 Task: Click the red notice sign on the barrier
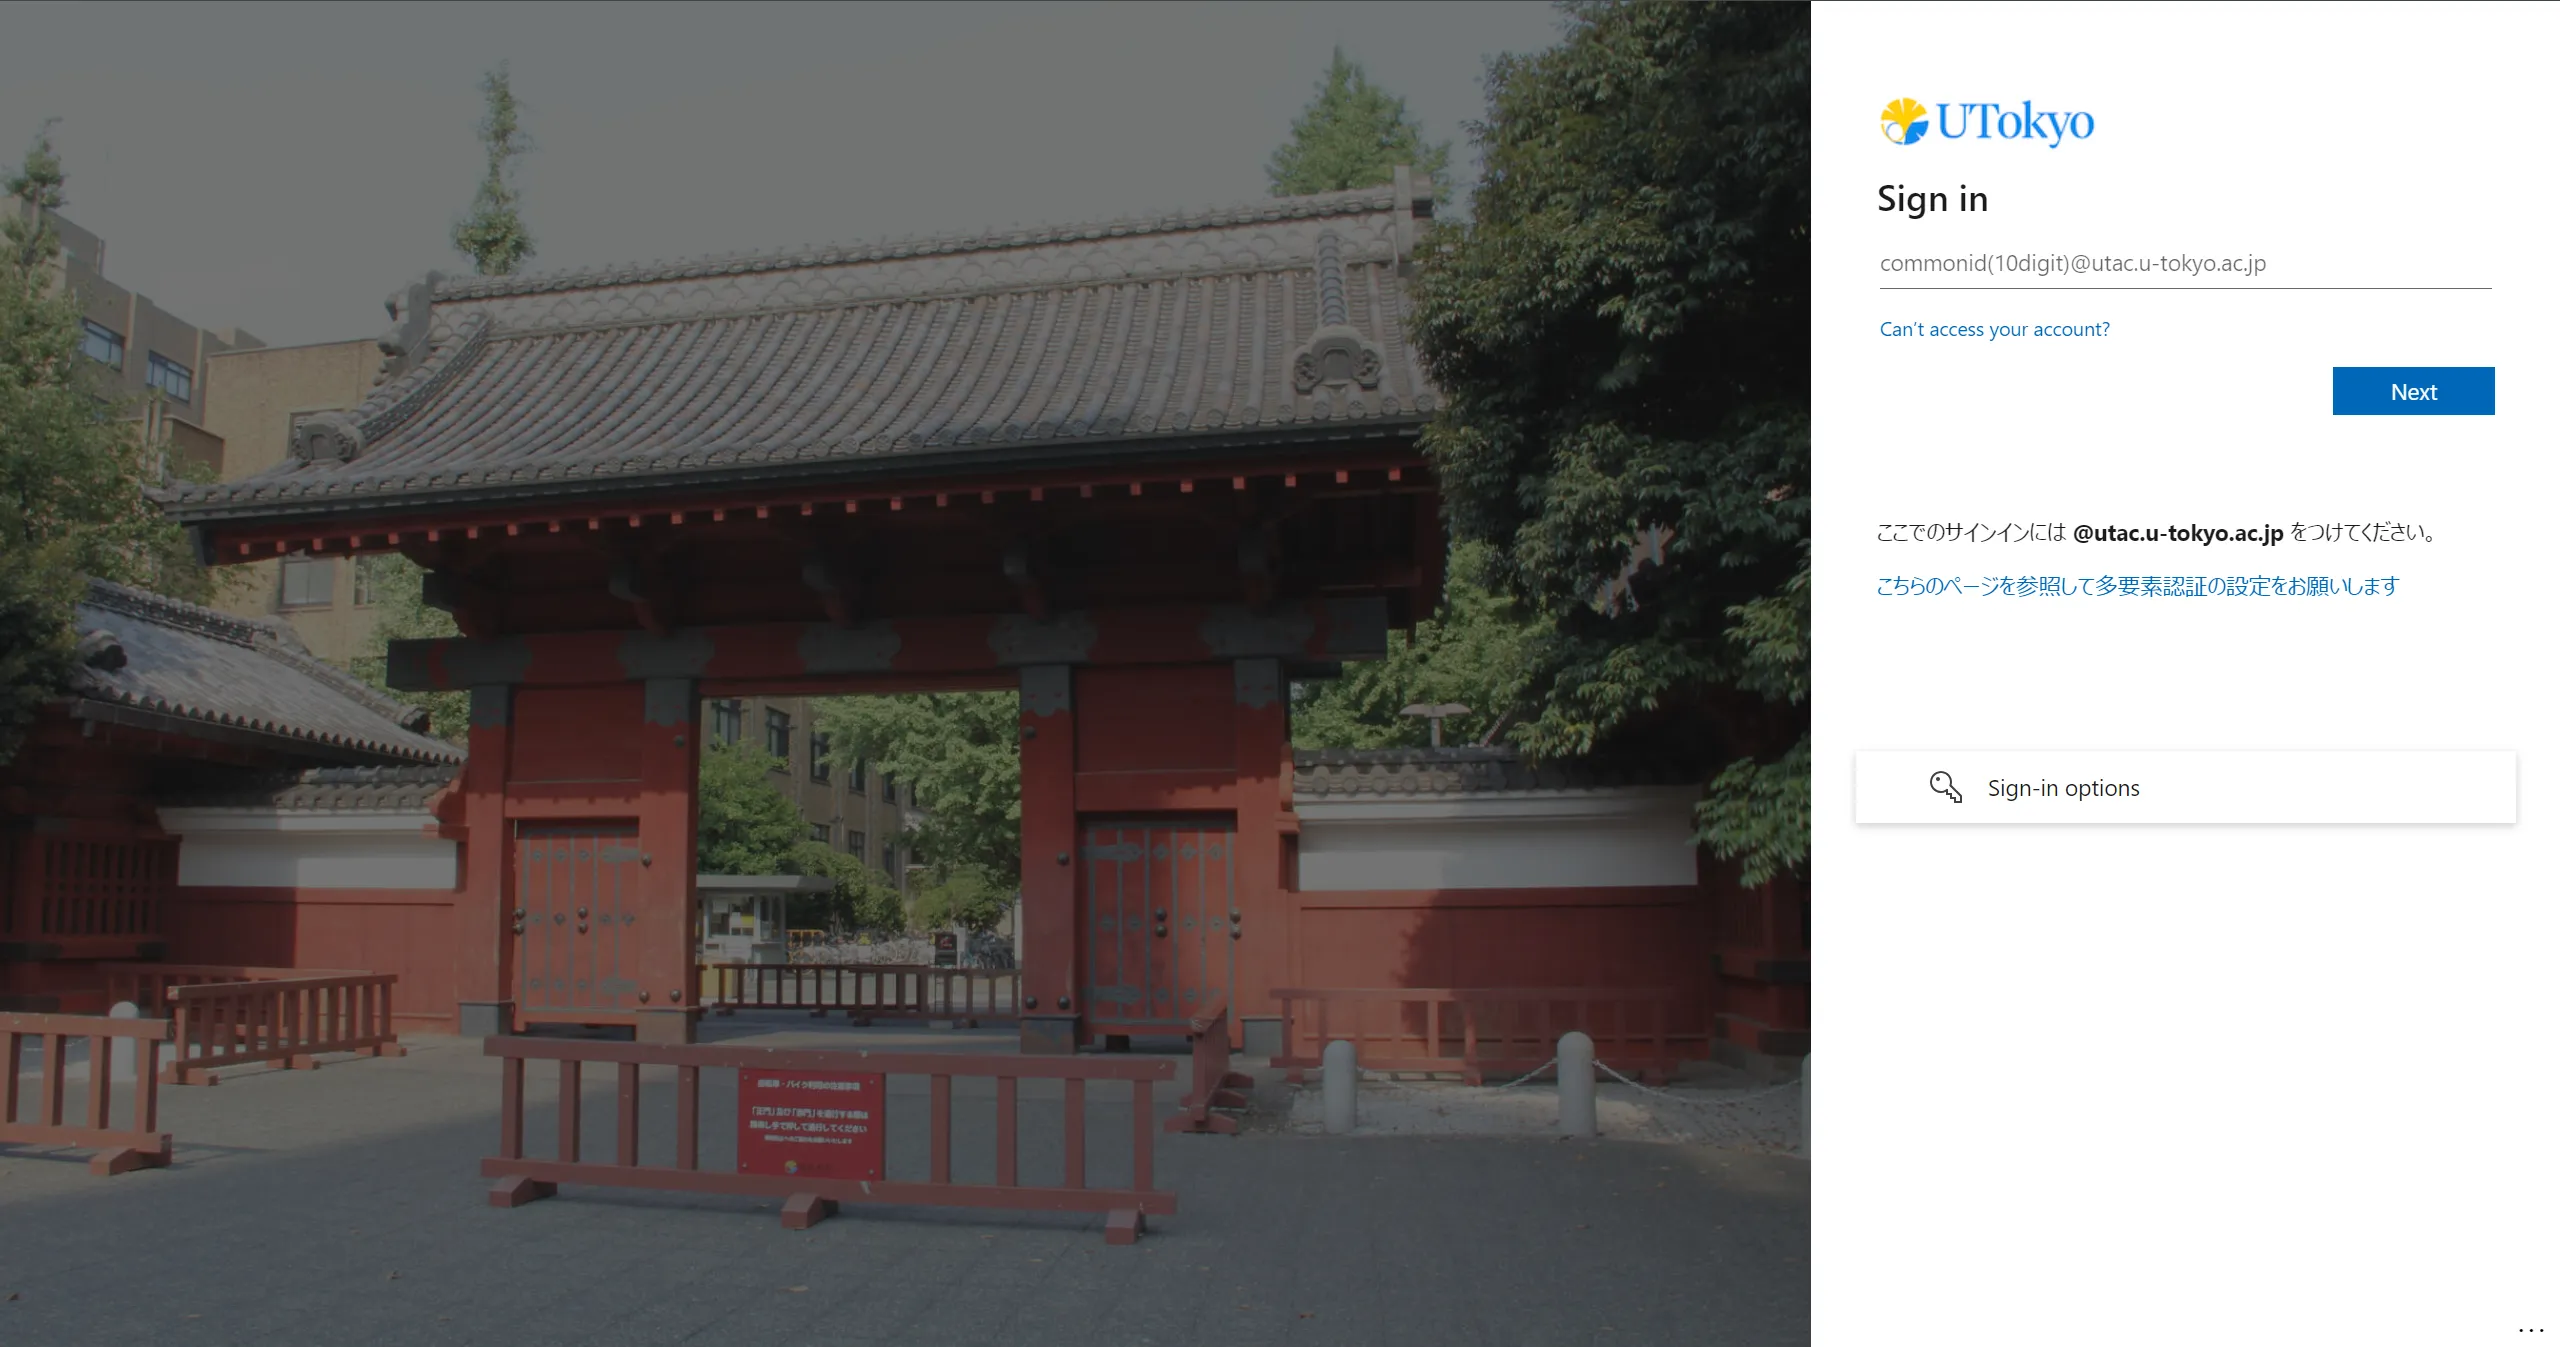(x=811, y=1122)
